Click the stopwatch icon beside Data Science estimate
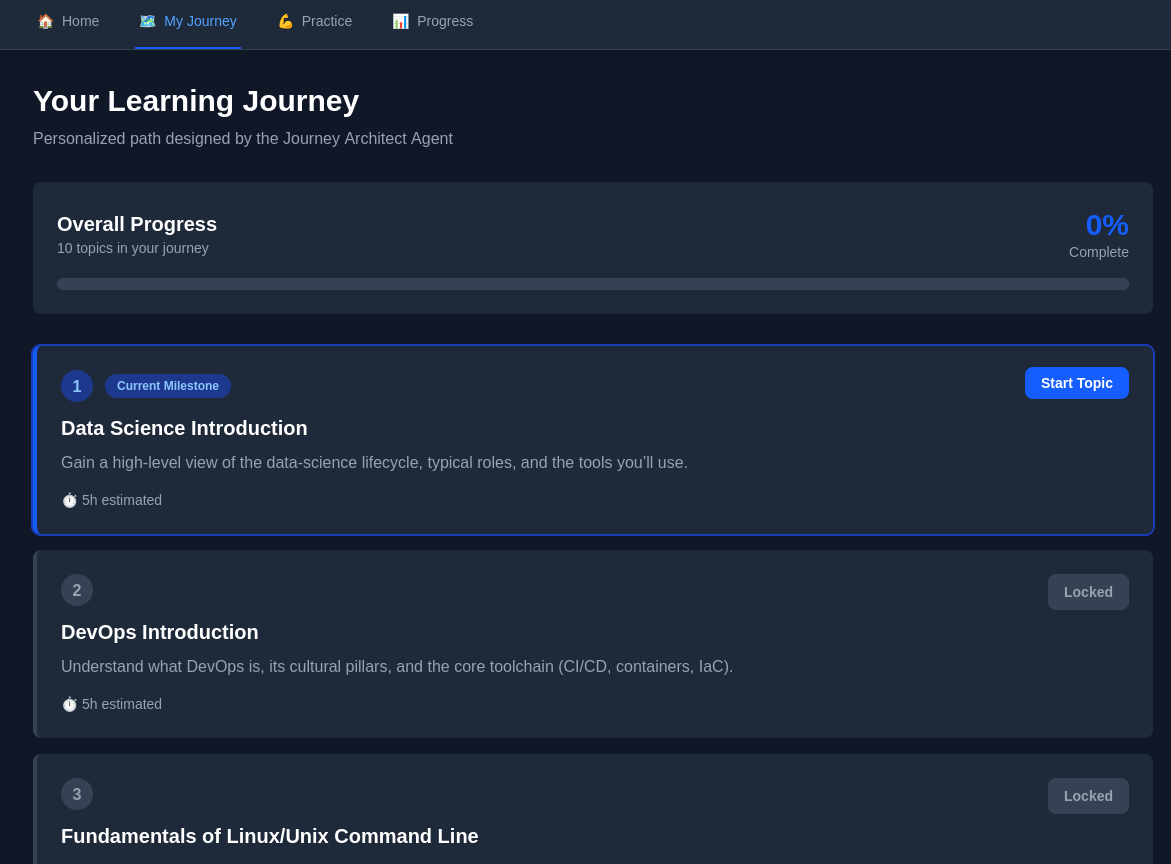The height and width of the screenshot is (864, 1171). tap(69, 500)
